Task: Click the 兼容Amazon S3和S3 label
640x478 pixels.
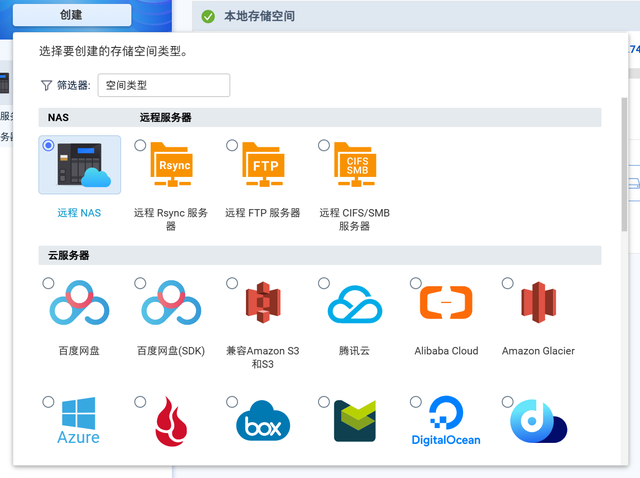Action: (x=262, y=357)
